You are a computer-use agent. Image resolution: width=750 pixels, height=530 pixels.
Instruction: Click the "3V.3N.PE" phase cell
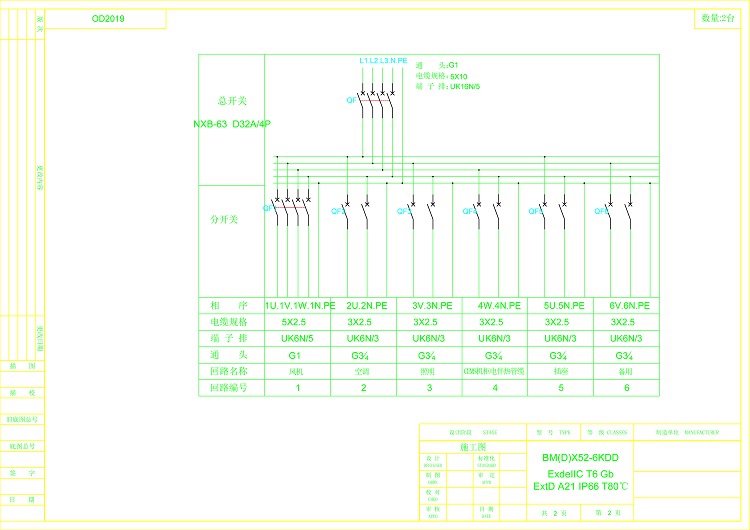432,306
